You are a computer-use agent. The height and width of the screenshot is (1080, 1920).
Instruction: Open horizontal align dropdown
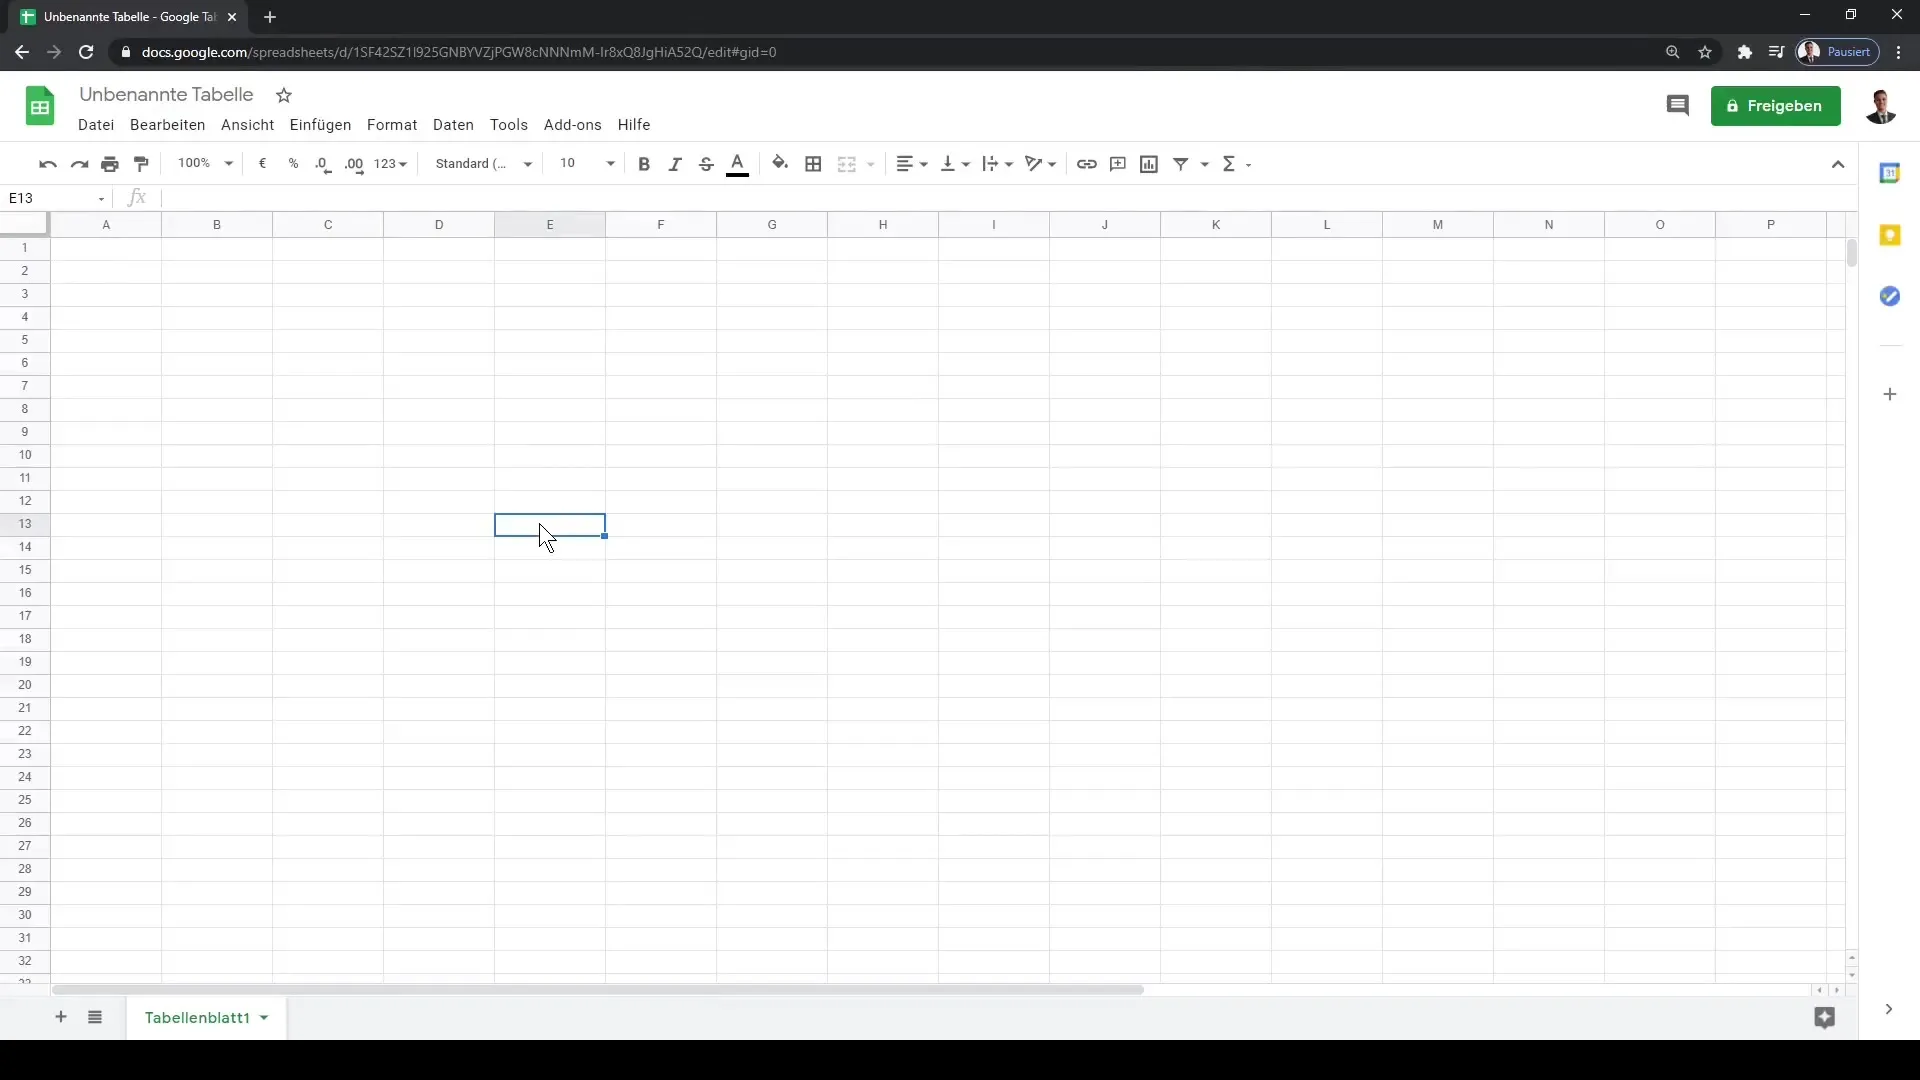[912, 164]
